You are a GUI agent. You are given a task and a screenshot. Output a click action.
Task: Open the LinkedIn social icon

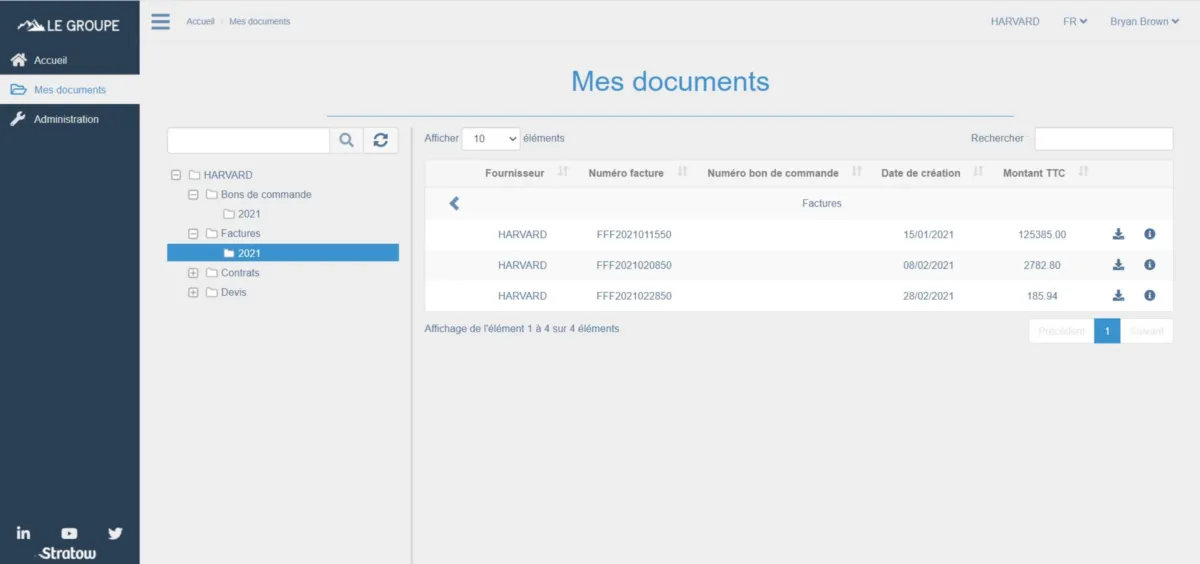[23, 533]
